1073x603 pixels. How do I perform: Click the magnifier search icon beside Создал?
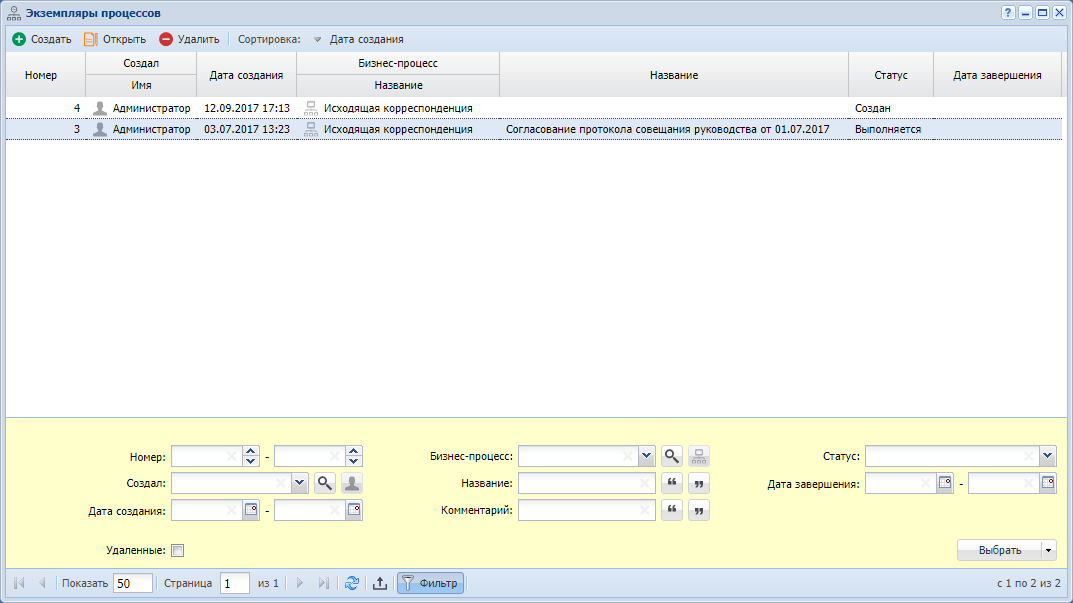coord(324,483)
